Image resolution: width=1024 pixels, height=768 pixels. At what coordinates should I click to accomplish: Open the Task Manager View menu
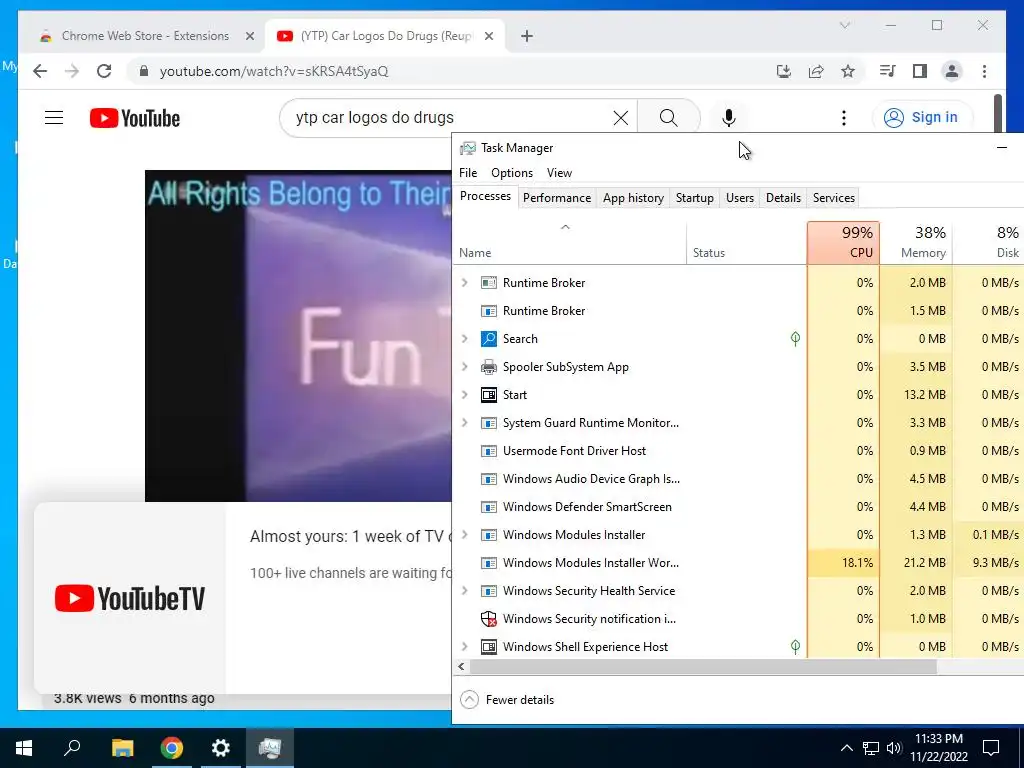coord(559,172)
